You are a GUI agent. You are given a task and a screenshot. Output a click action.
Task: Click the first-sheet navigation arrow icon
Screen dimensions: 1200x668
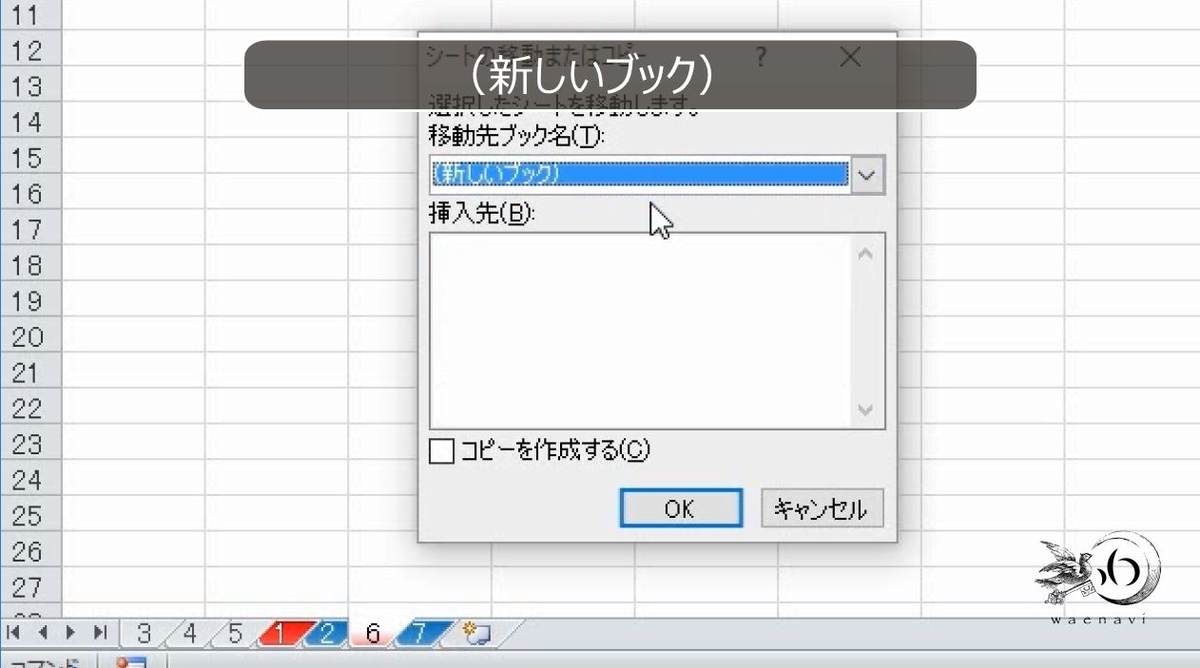point(11,634)
